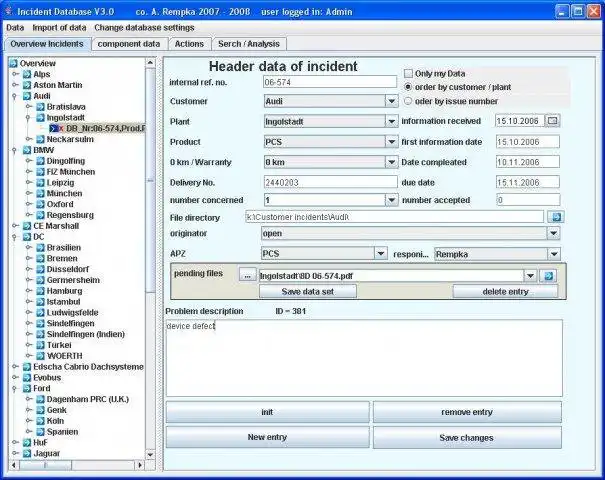
Task: Enable the Only my Data checkbox
Action: pos(408,73)
